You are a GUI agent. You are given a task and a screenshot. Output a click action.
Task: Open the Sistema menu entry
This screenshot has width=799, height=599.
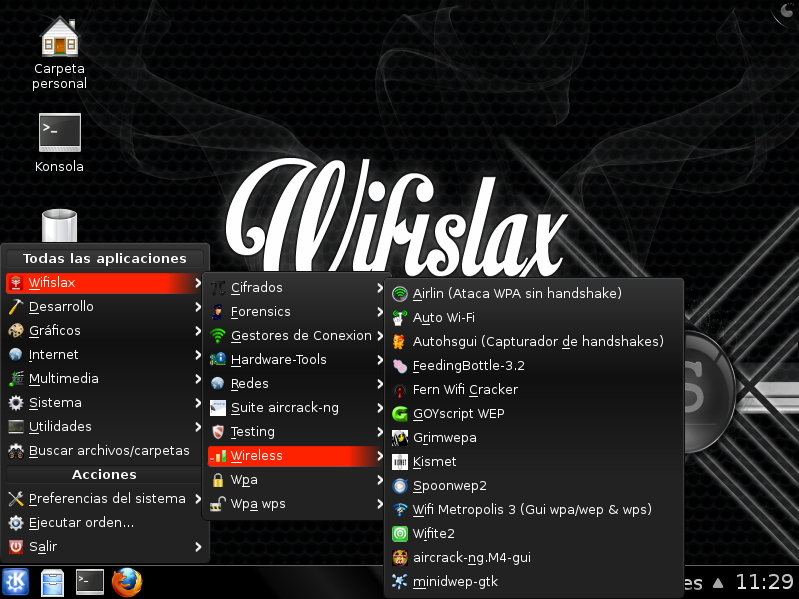[104, 402]
